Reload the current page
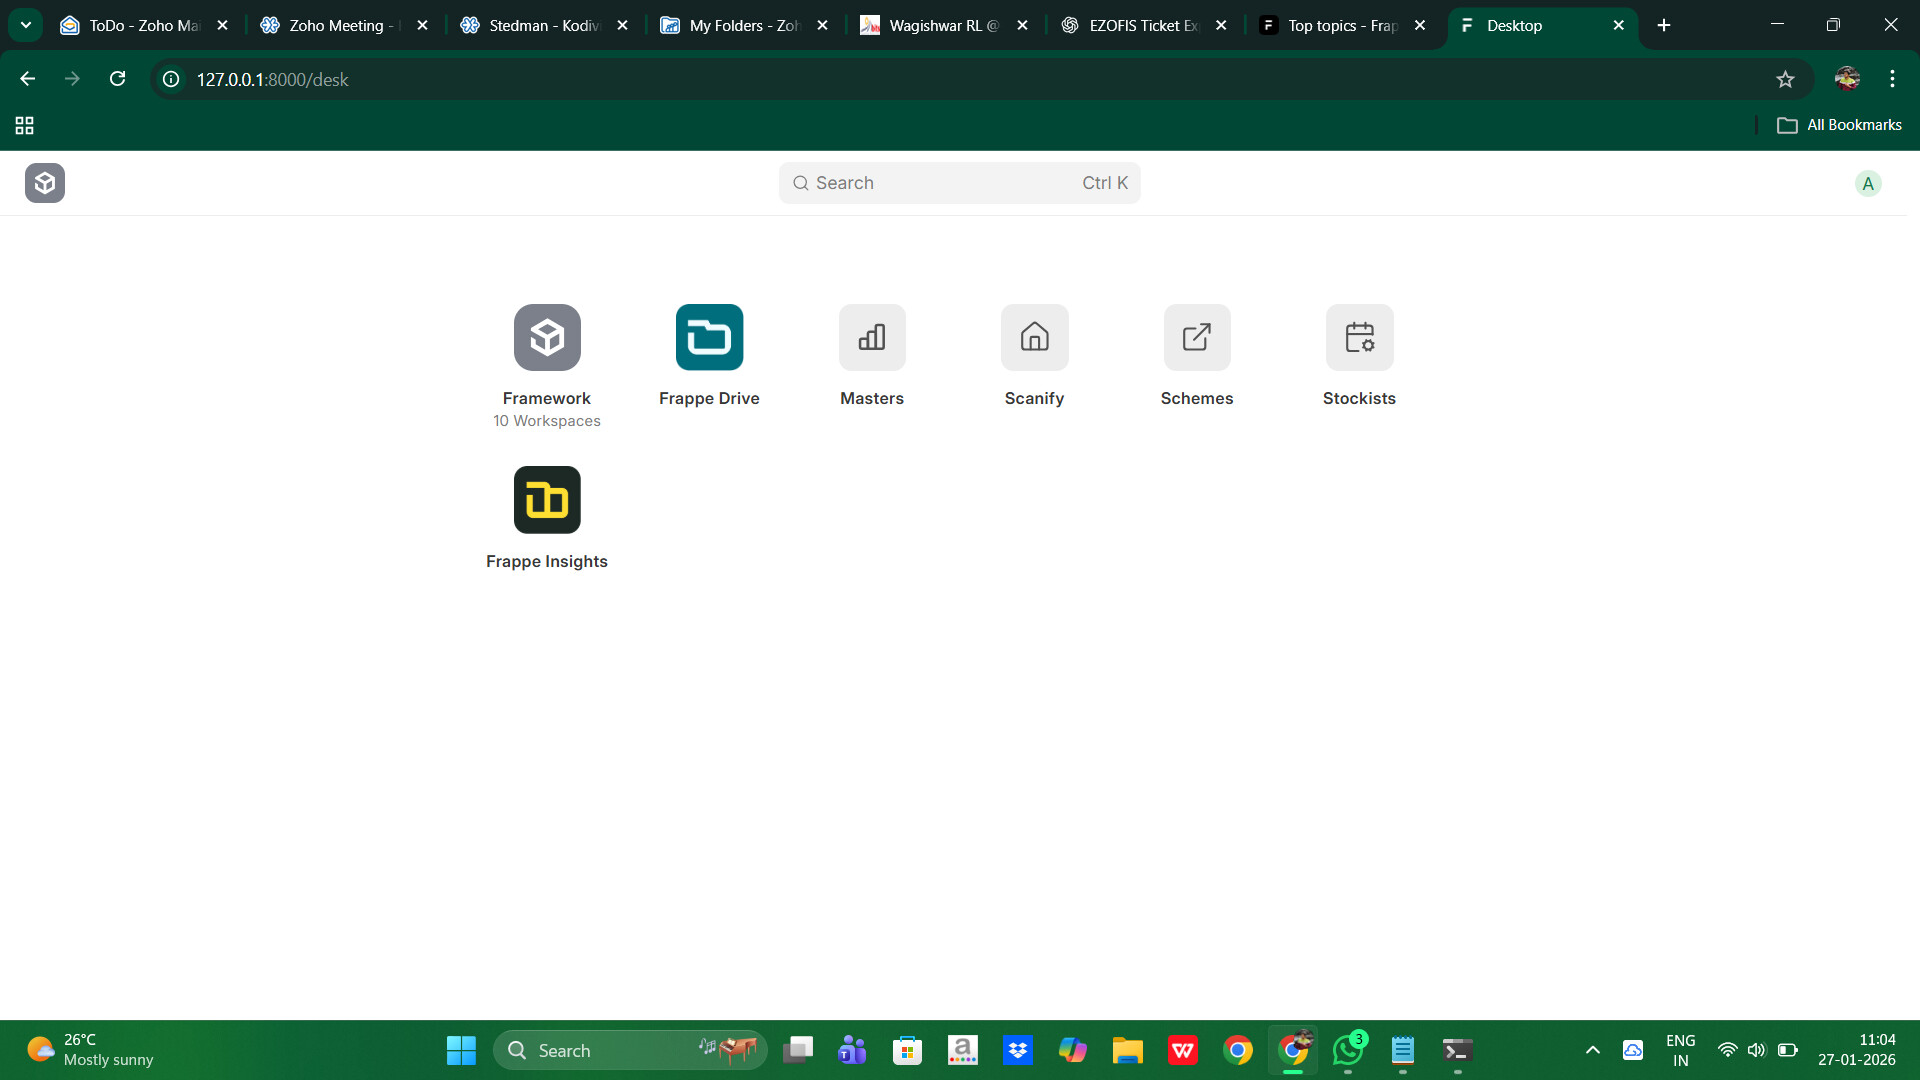The height and width of the screenshot is (1080, 1920). pyautogui.click(x=118, y=79)
